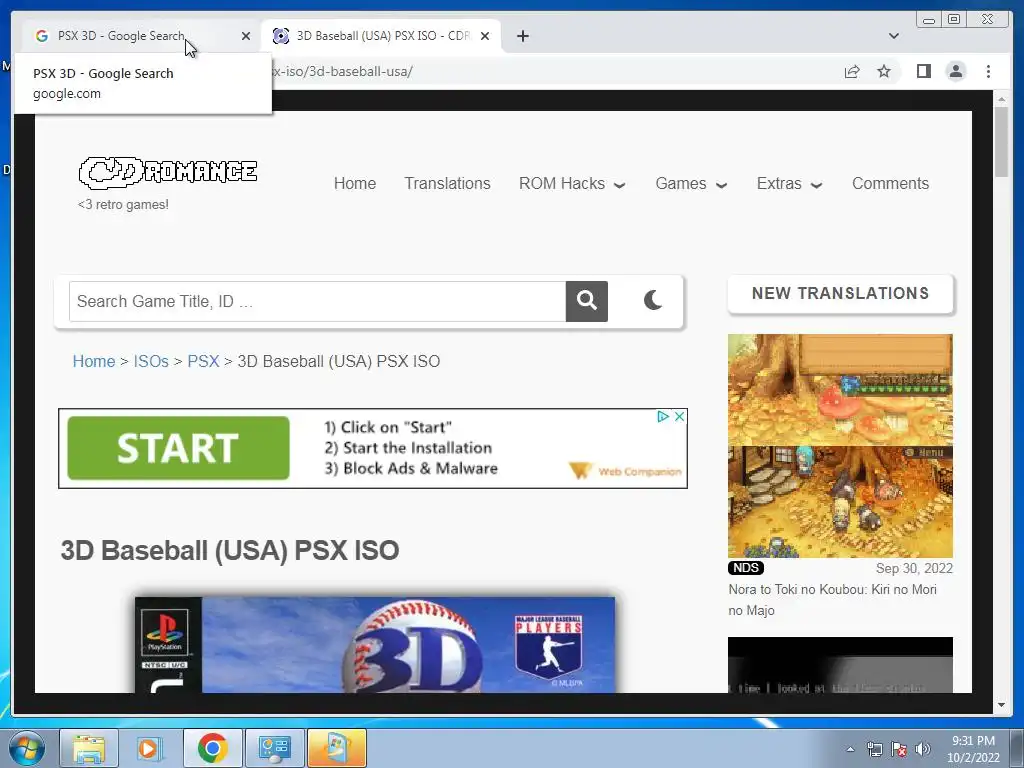
Task: Click the address bar URL text
Action: click(x=343, y=71)
